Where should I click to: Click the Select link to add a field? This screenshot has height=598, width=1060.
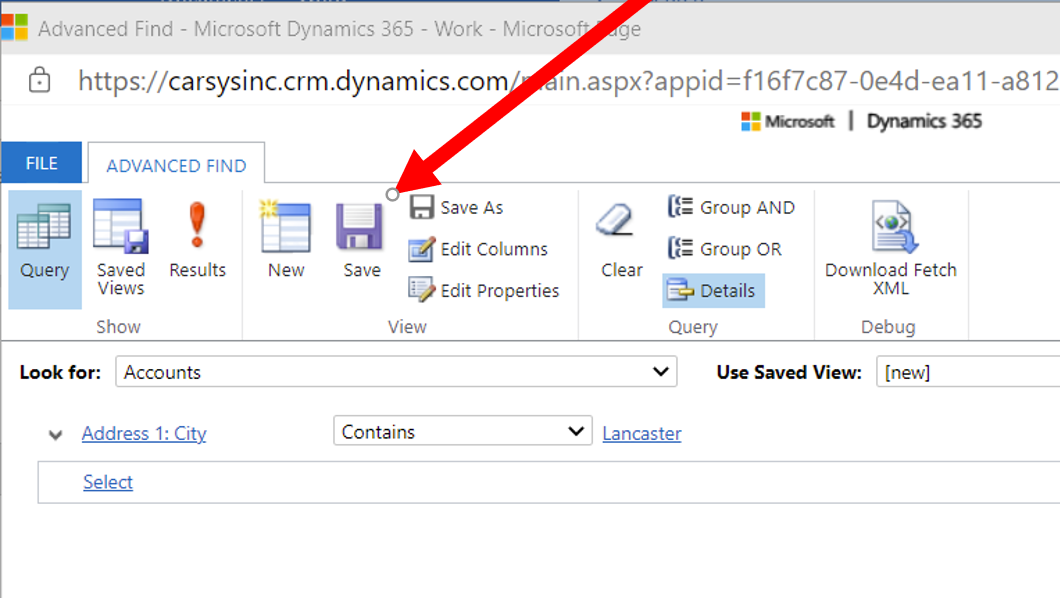[108, 482]
